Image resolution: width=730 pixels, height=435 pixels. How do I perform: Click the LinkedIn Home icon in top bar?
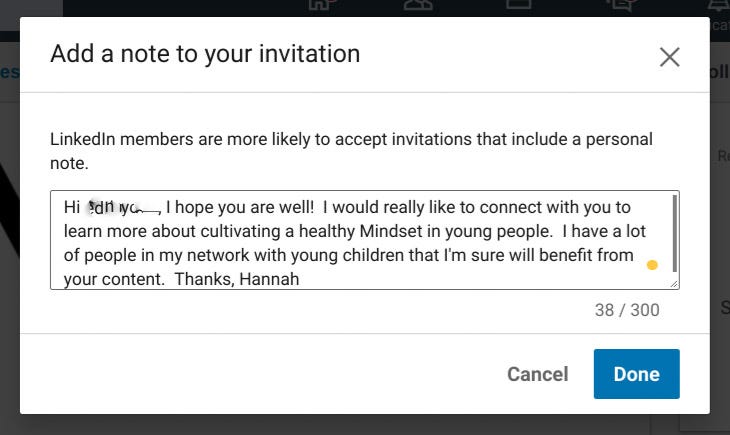tap(320, 5)
